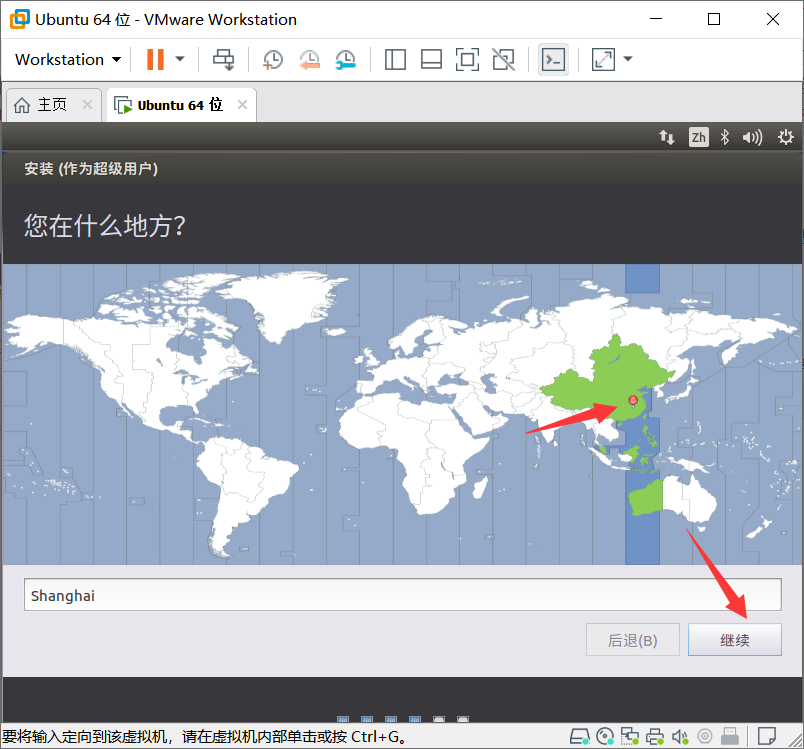Viewport: 804px width, 749px height.
Task: Open the guest sound volume indicator
Action: tap(752, 137)
